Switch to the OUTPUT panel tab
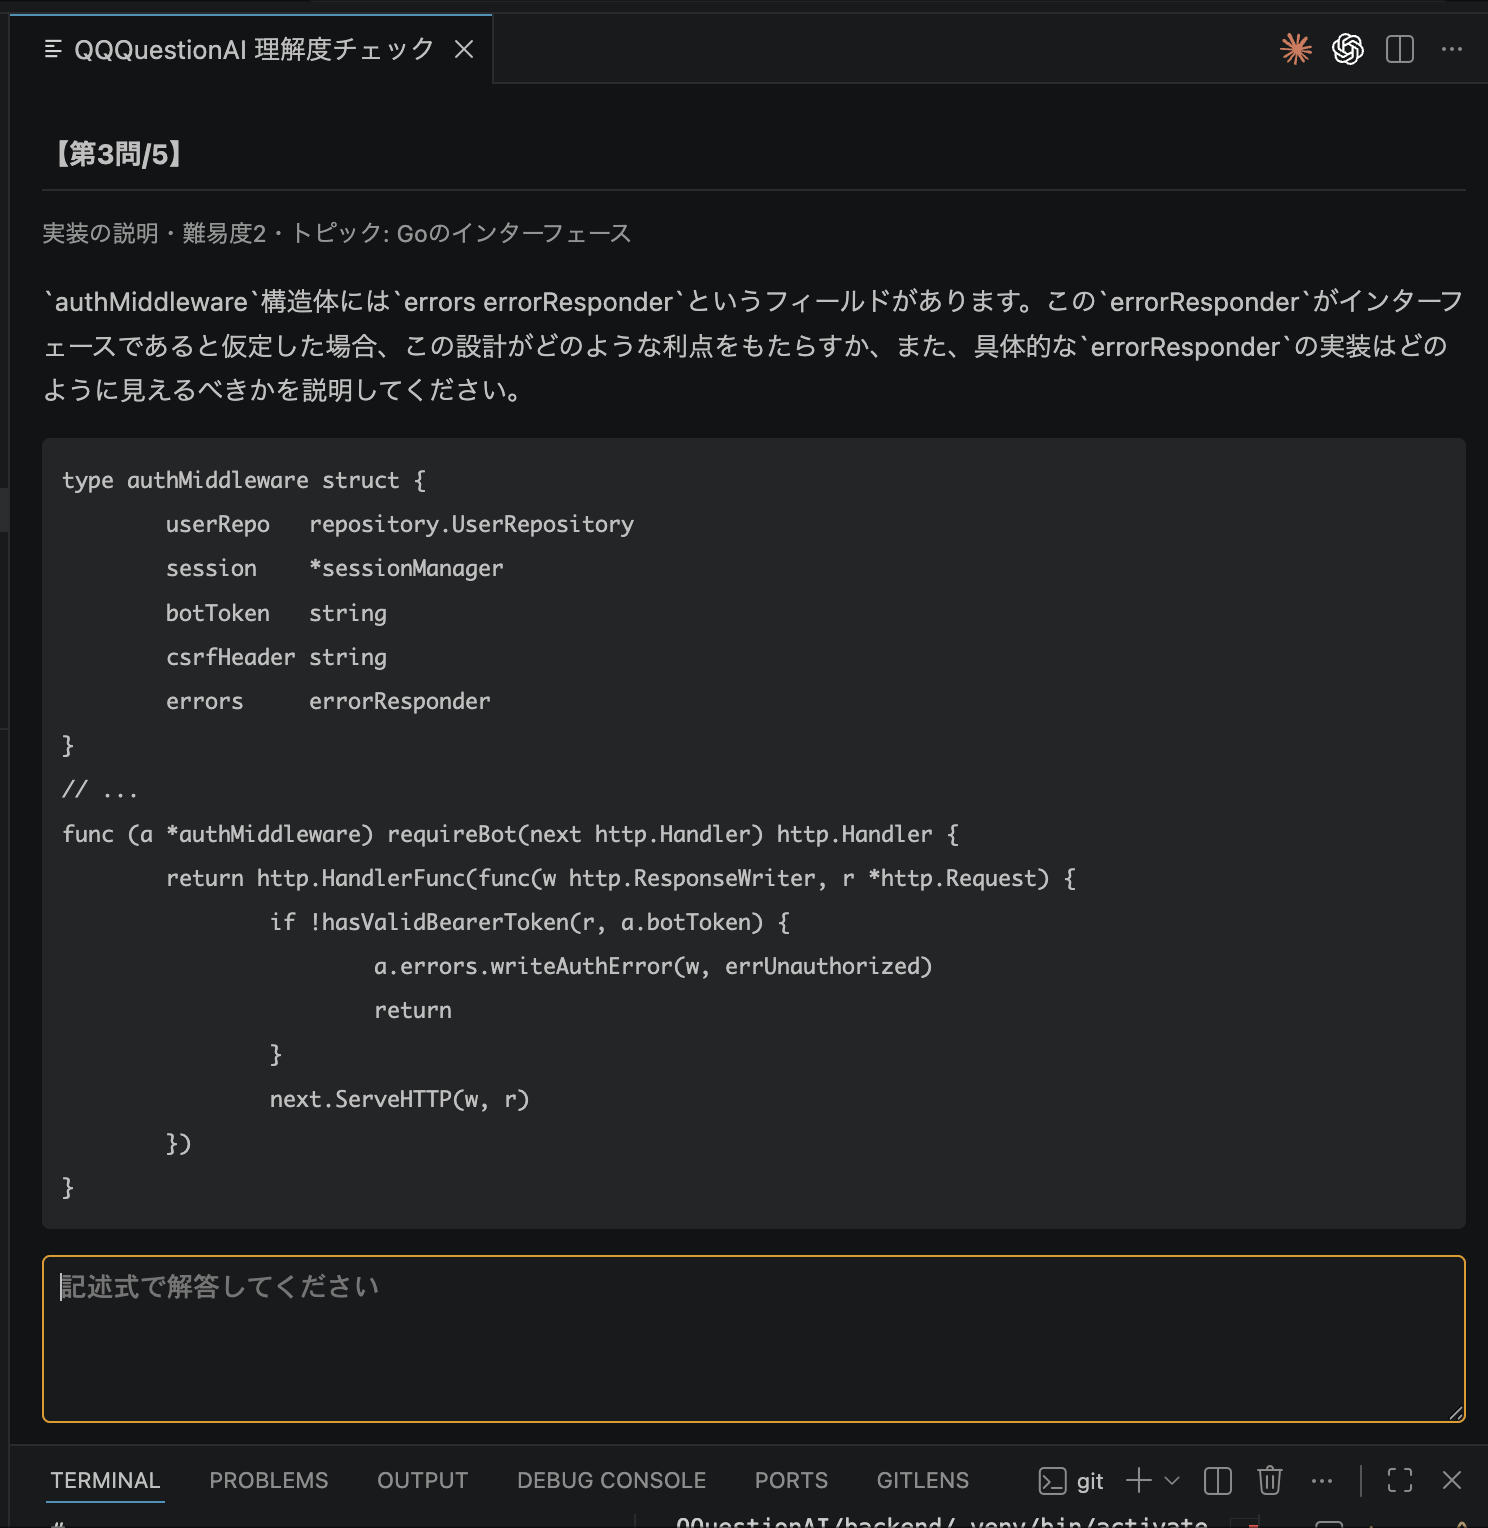1488x1528 pixels. click(423, 1480)
